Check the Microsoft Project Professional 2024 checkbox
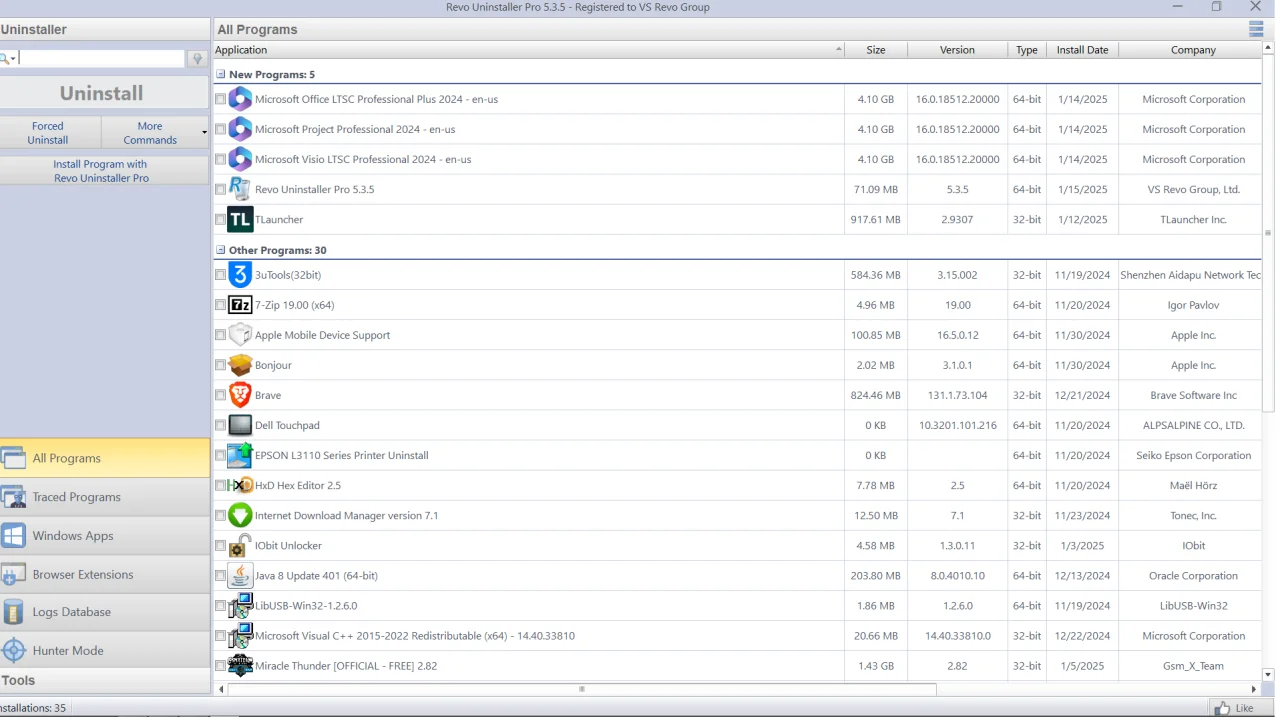Viewport: 1280px width, 721px height. point(220,129)
